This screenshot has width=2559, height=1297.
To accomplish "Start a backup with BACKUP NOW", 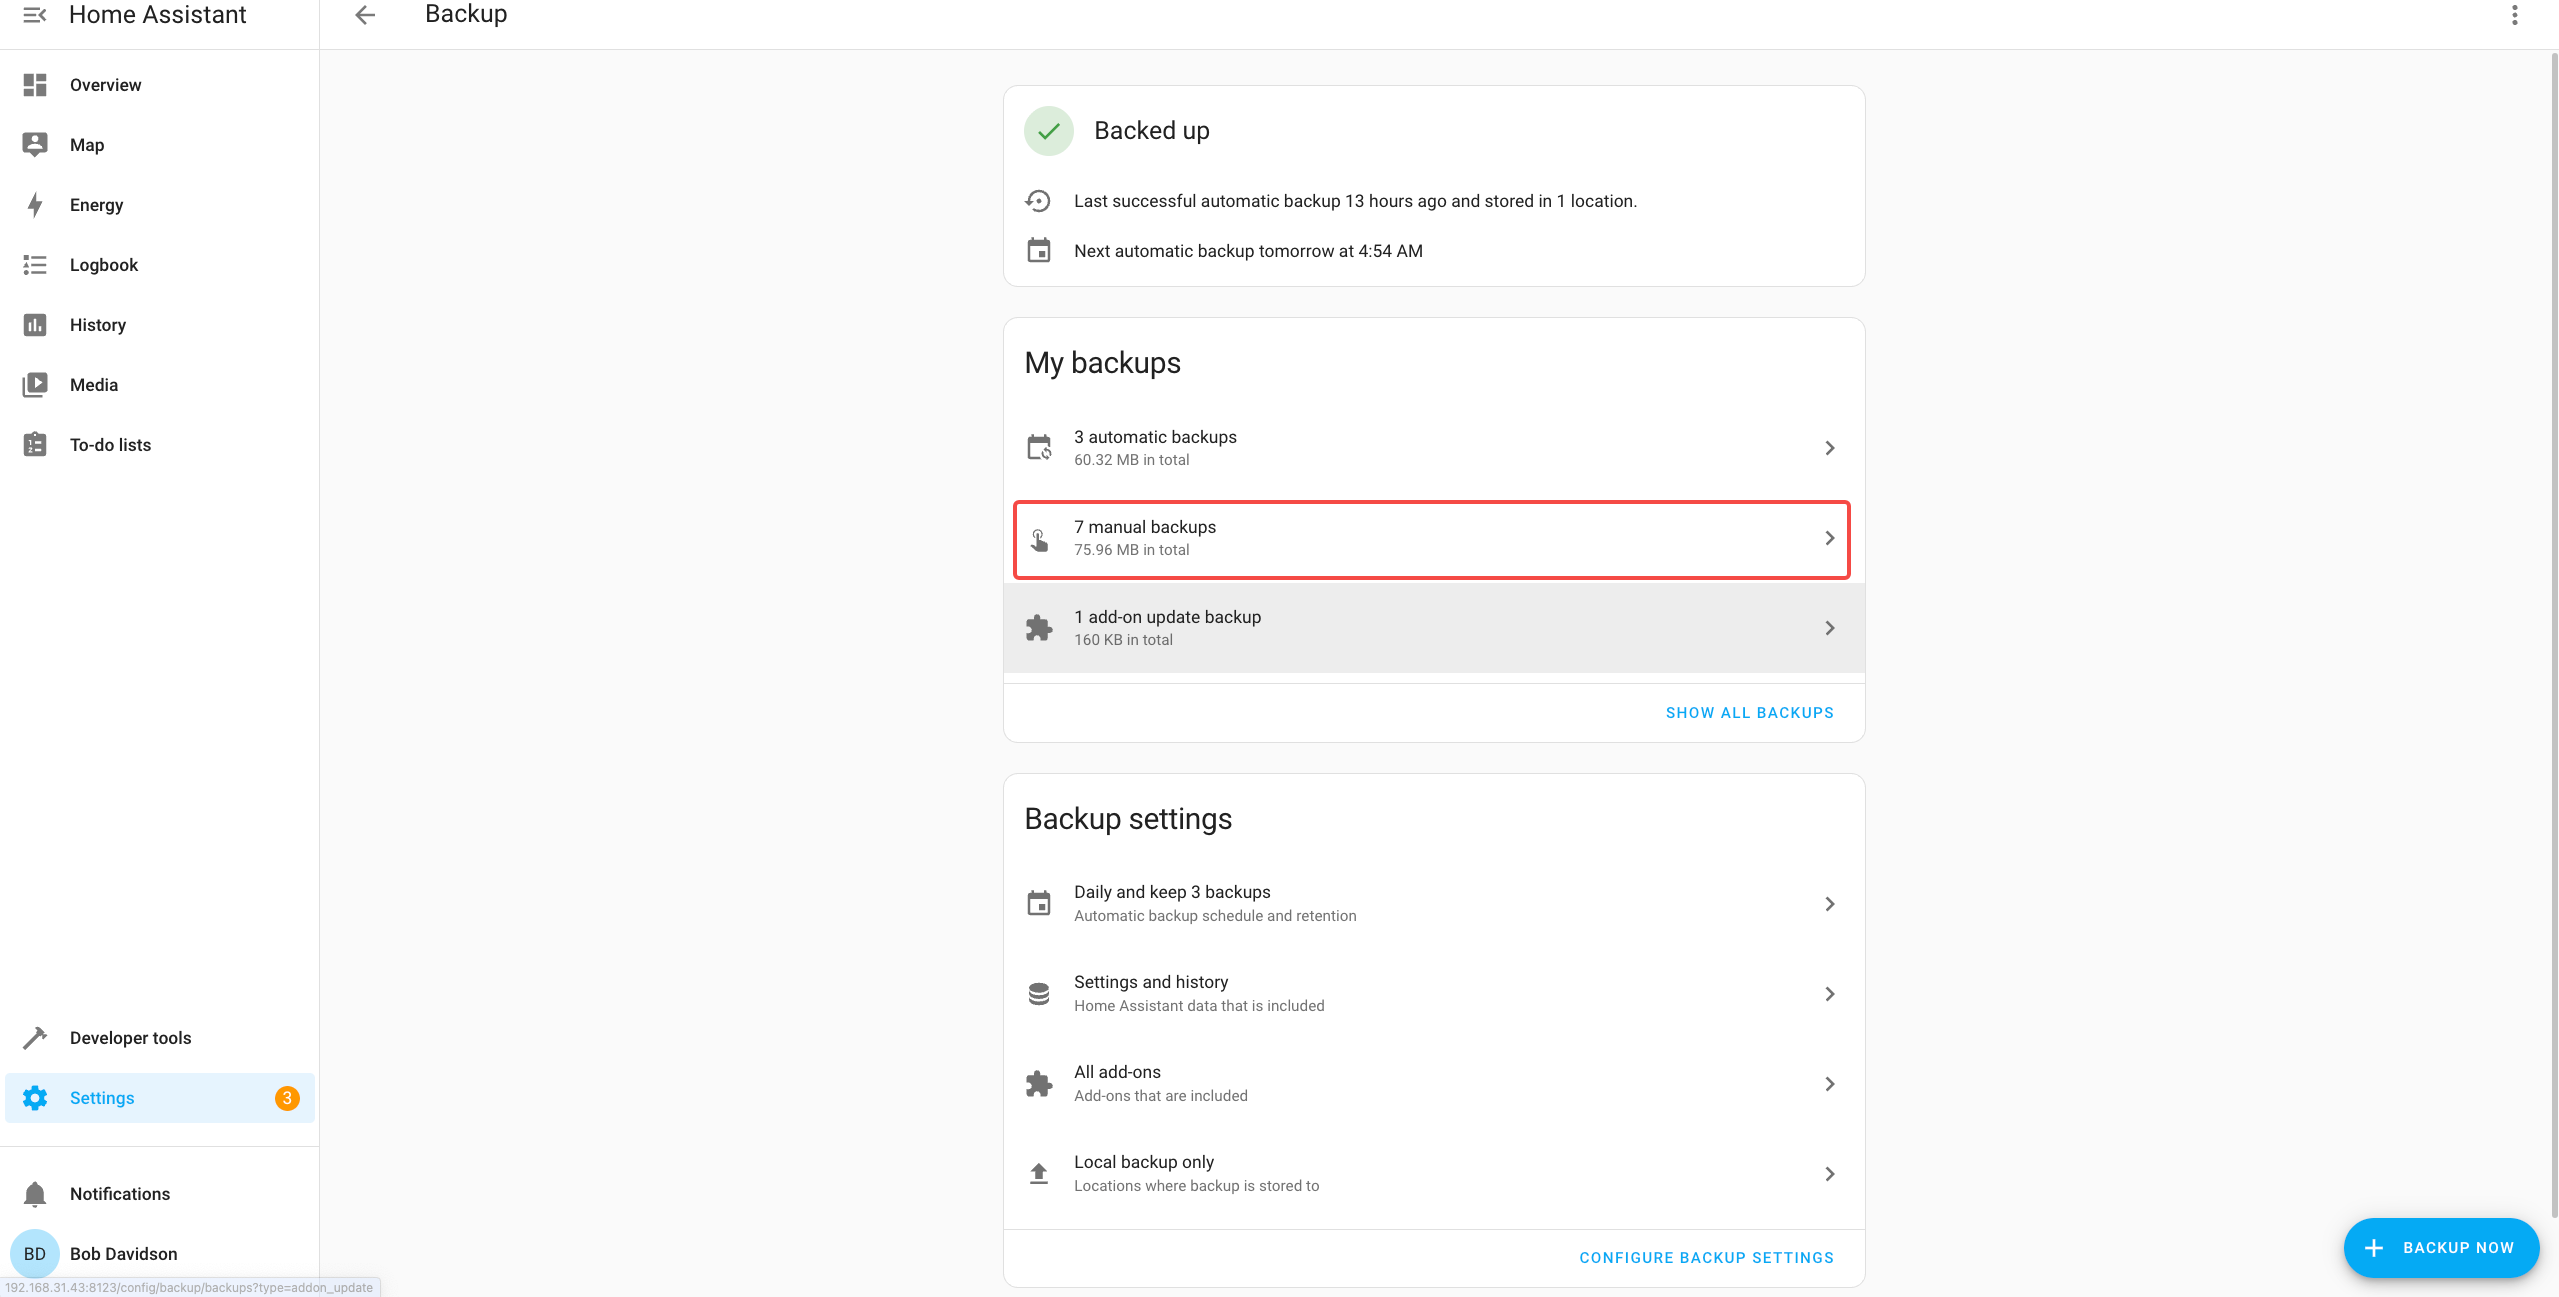I will click(2441, 1248).
